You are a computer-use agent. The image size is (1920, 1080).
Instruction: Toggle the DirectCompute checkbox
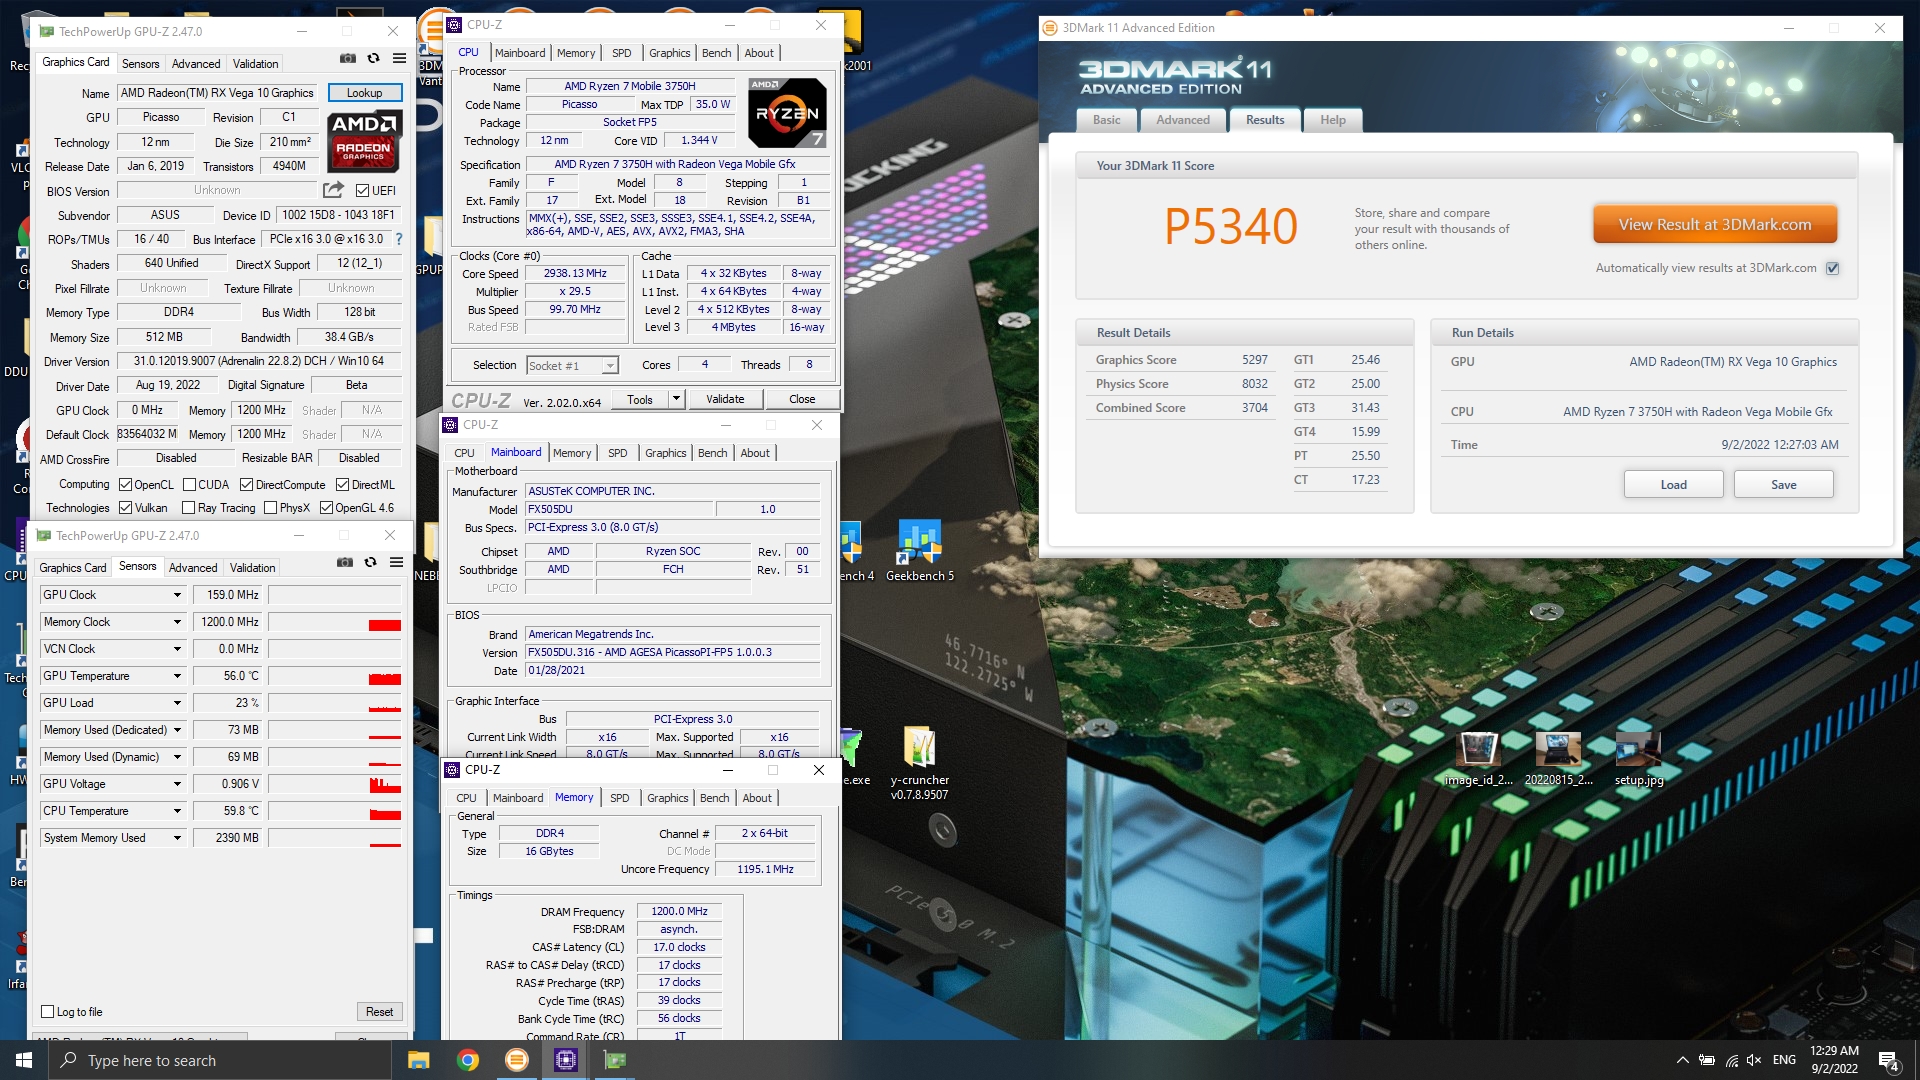click(x=246, y=485)
